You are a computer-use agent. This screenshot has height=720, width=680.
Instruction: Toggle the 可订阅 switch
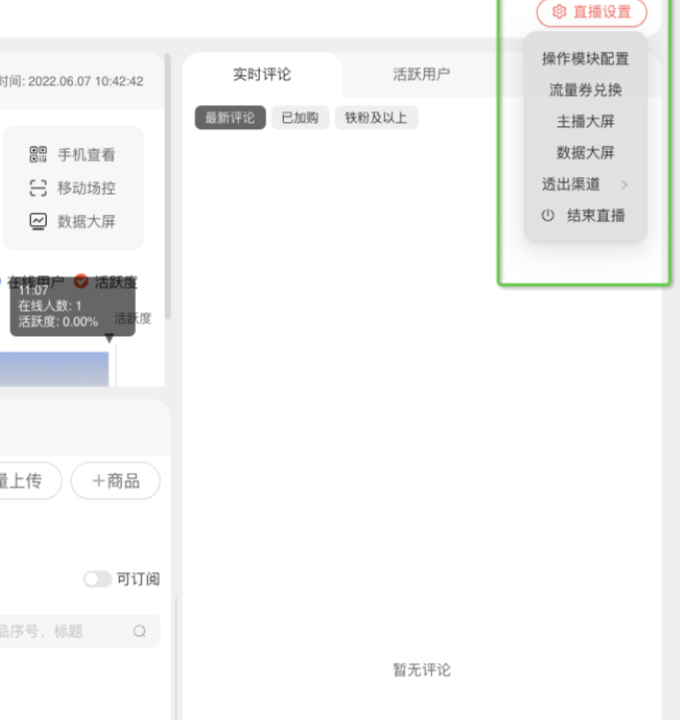point(97,579)
